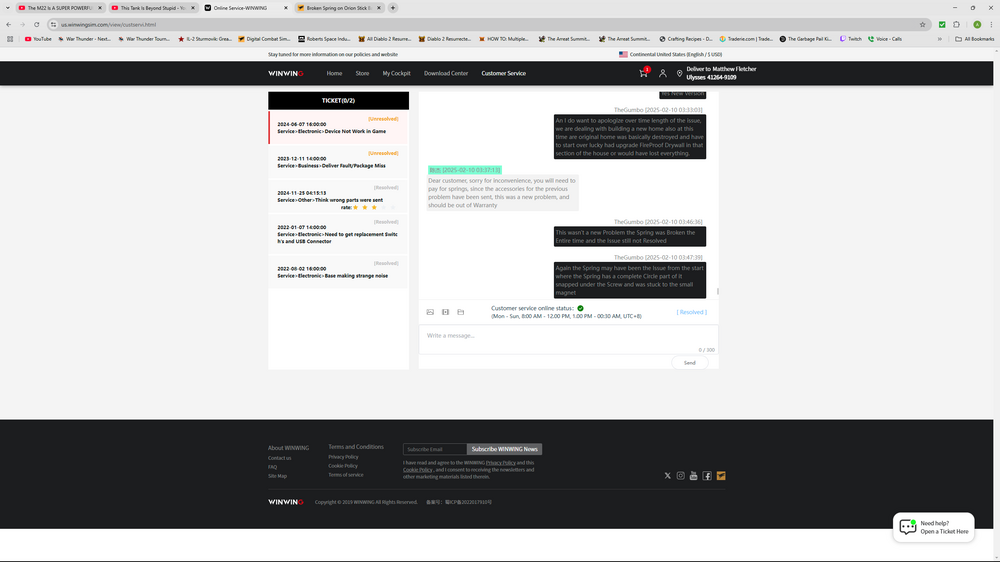Open the Contact us footer link
Image resolution: width=1000 pixels, height=562 pixels.
tap(279, 458)
